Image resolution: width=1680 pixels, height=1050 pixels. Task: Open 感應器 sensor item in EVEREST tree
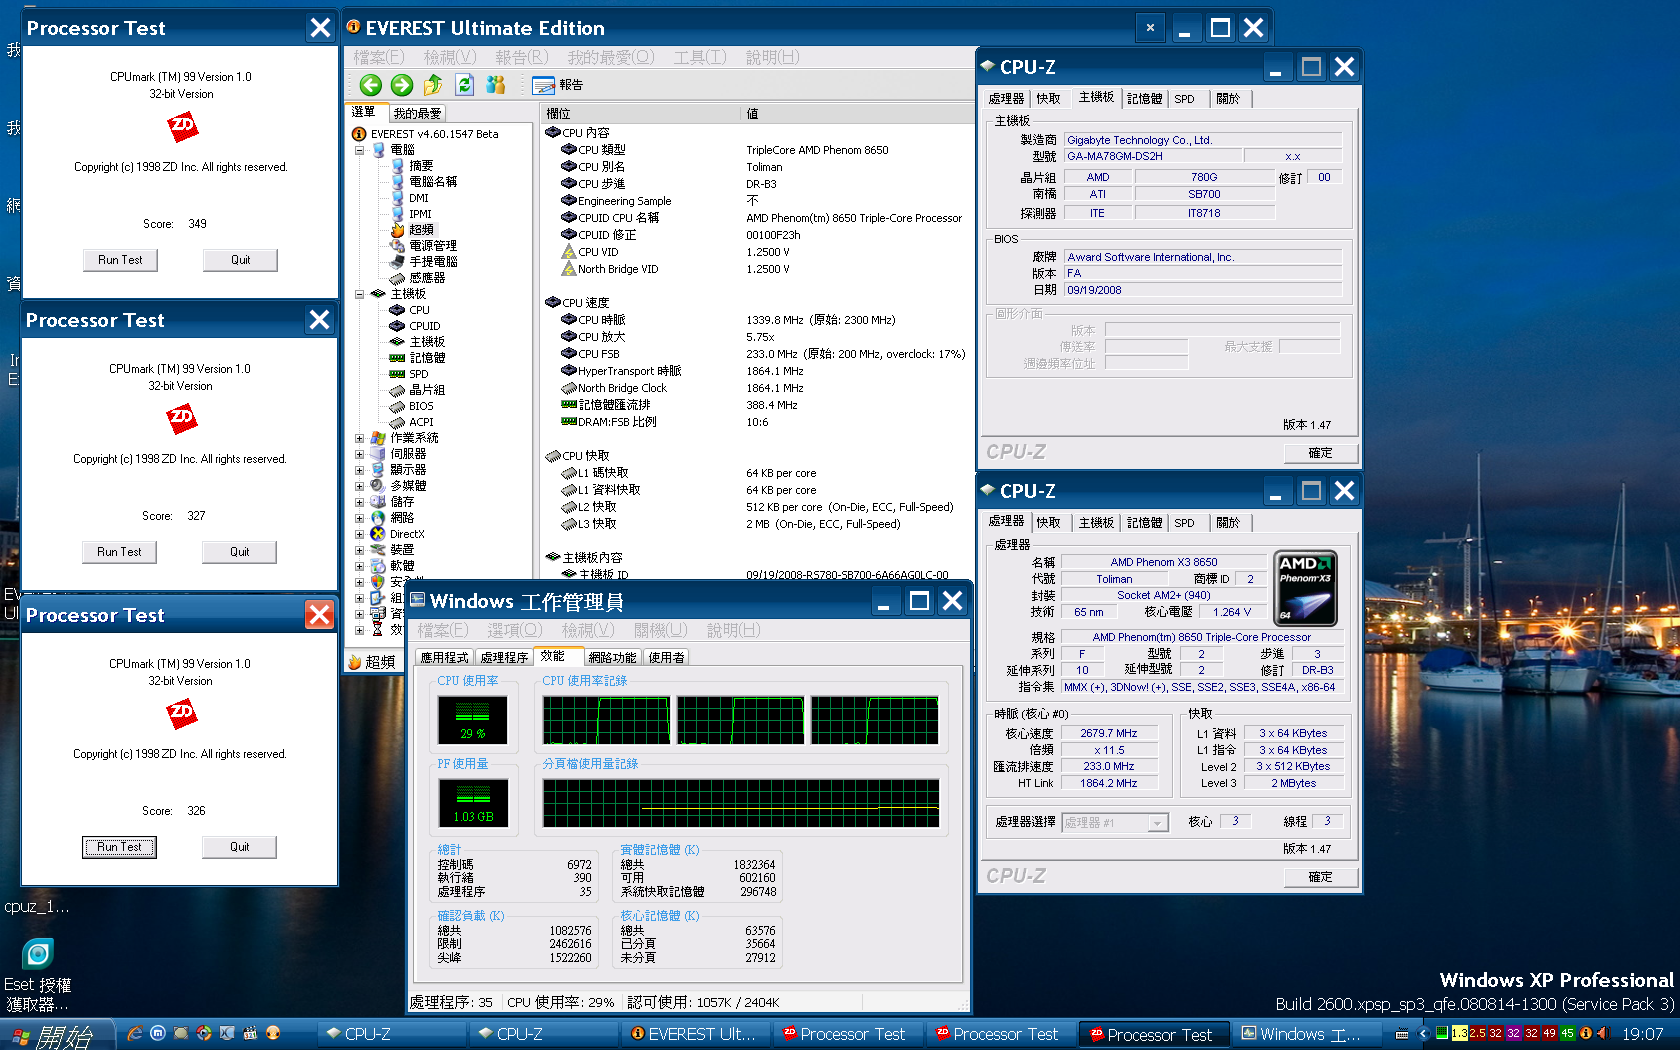(x=418, y=278)
